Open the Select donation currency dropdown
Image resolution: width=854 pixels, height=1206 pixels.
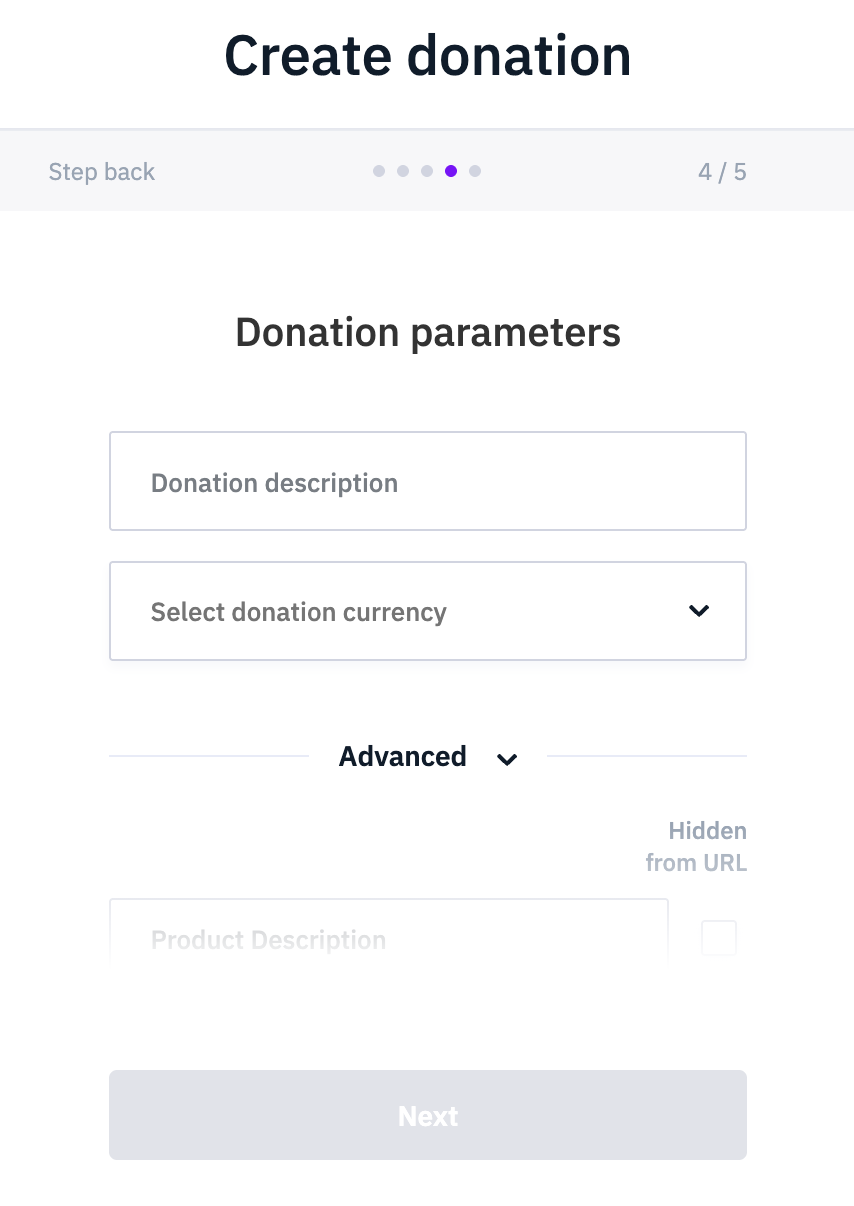[427, 611]
